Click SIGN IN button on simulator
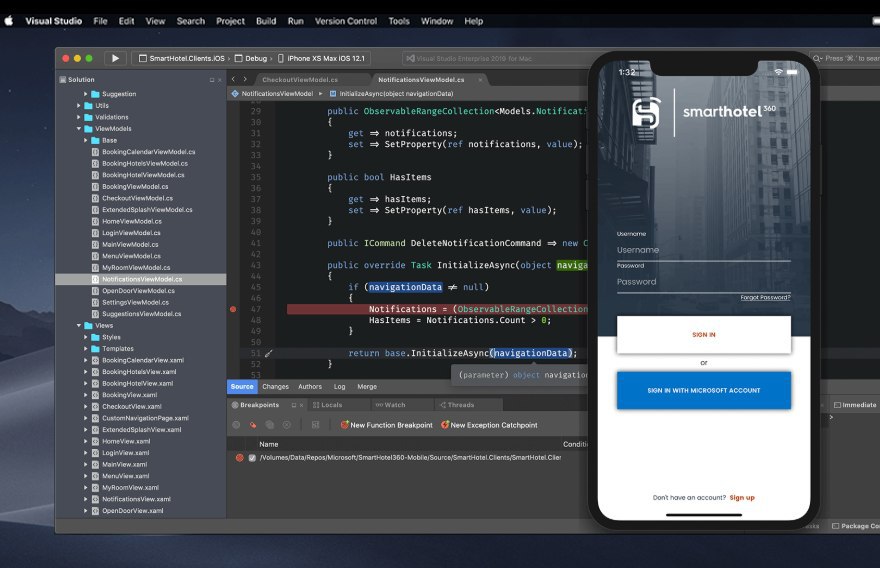 (x=704, y=335)
